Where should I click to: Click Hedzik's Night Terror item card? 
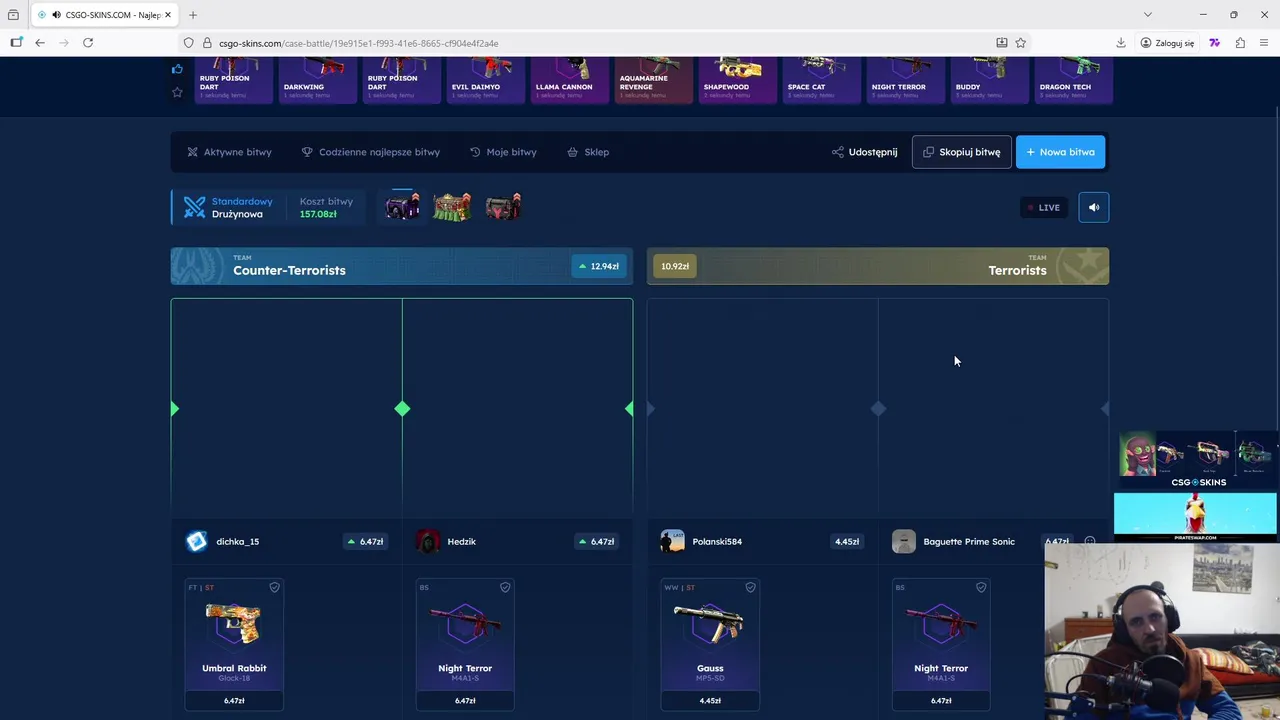465,645
